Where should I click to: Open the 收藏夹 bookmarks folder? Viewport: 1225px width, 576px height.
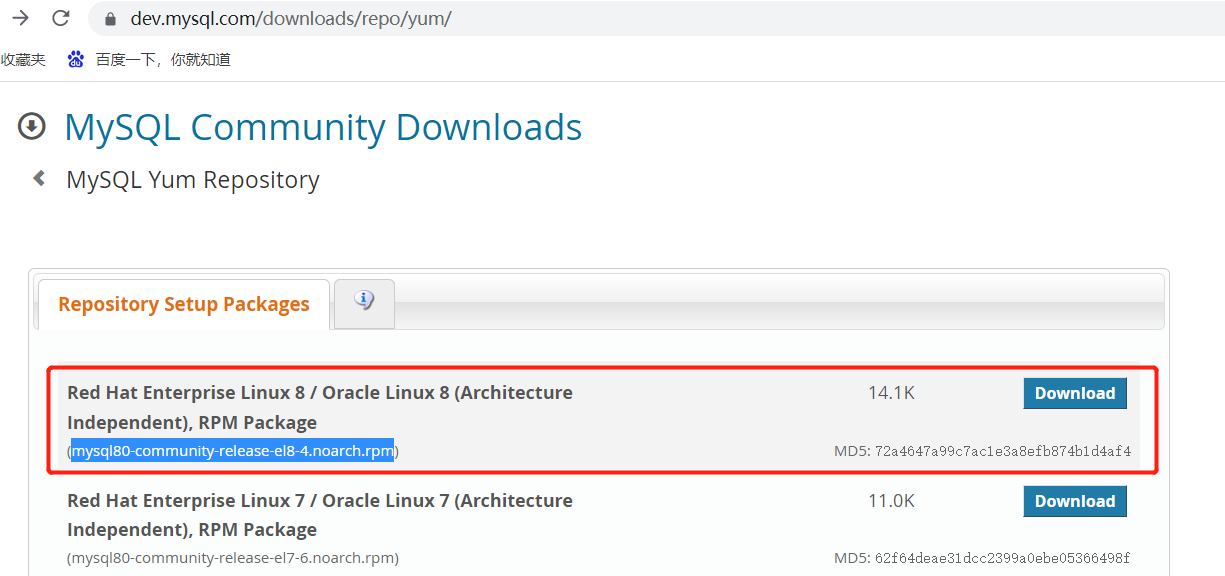pos(23,60)
